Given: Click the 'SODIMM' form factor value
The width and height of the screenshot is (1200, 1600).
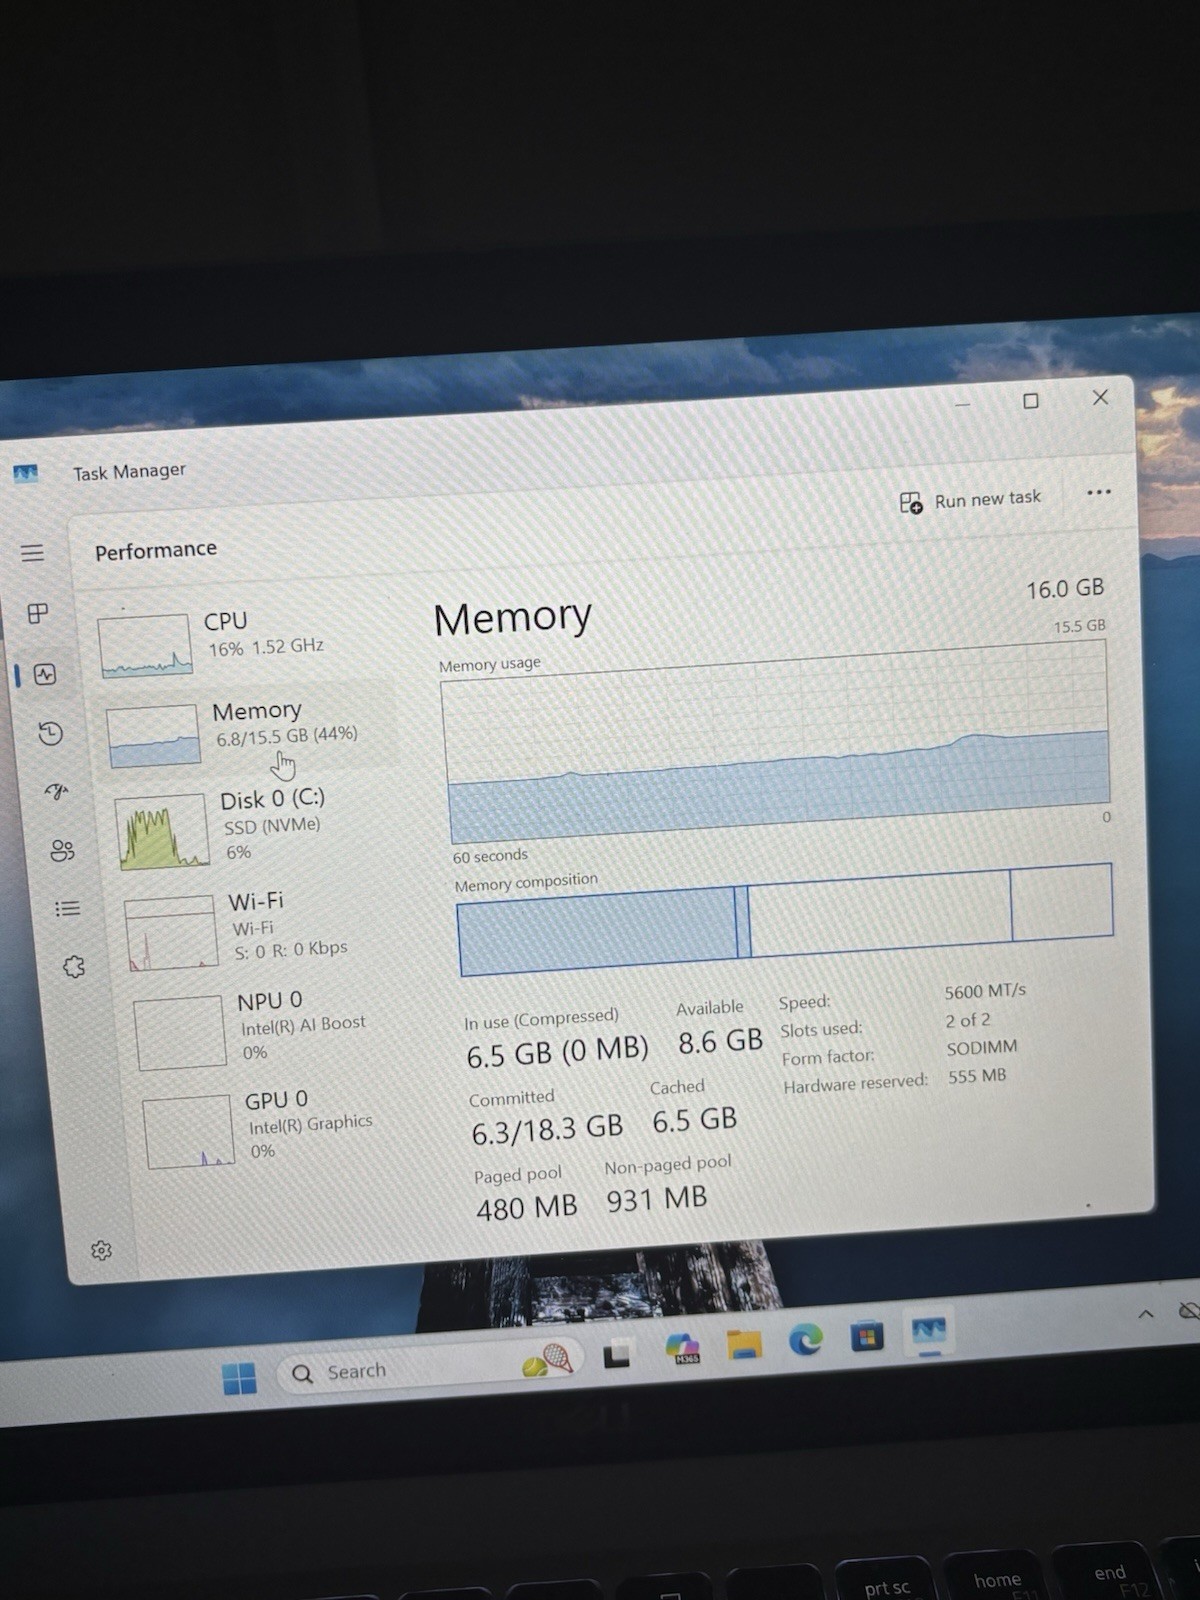Looking at the screenshot, I should [981, 1048].
